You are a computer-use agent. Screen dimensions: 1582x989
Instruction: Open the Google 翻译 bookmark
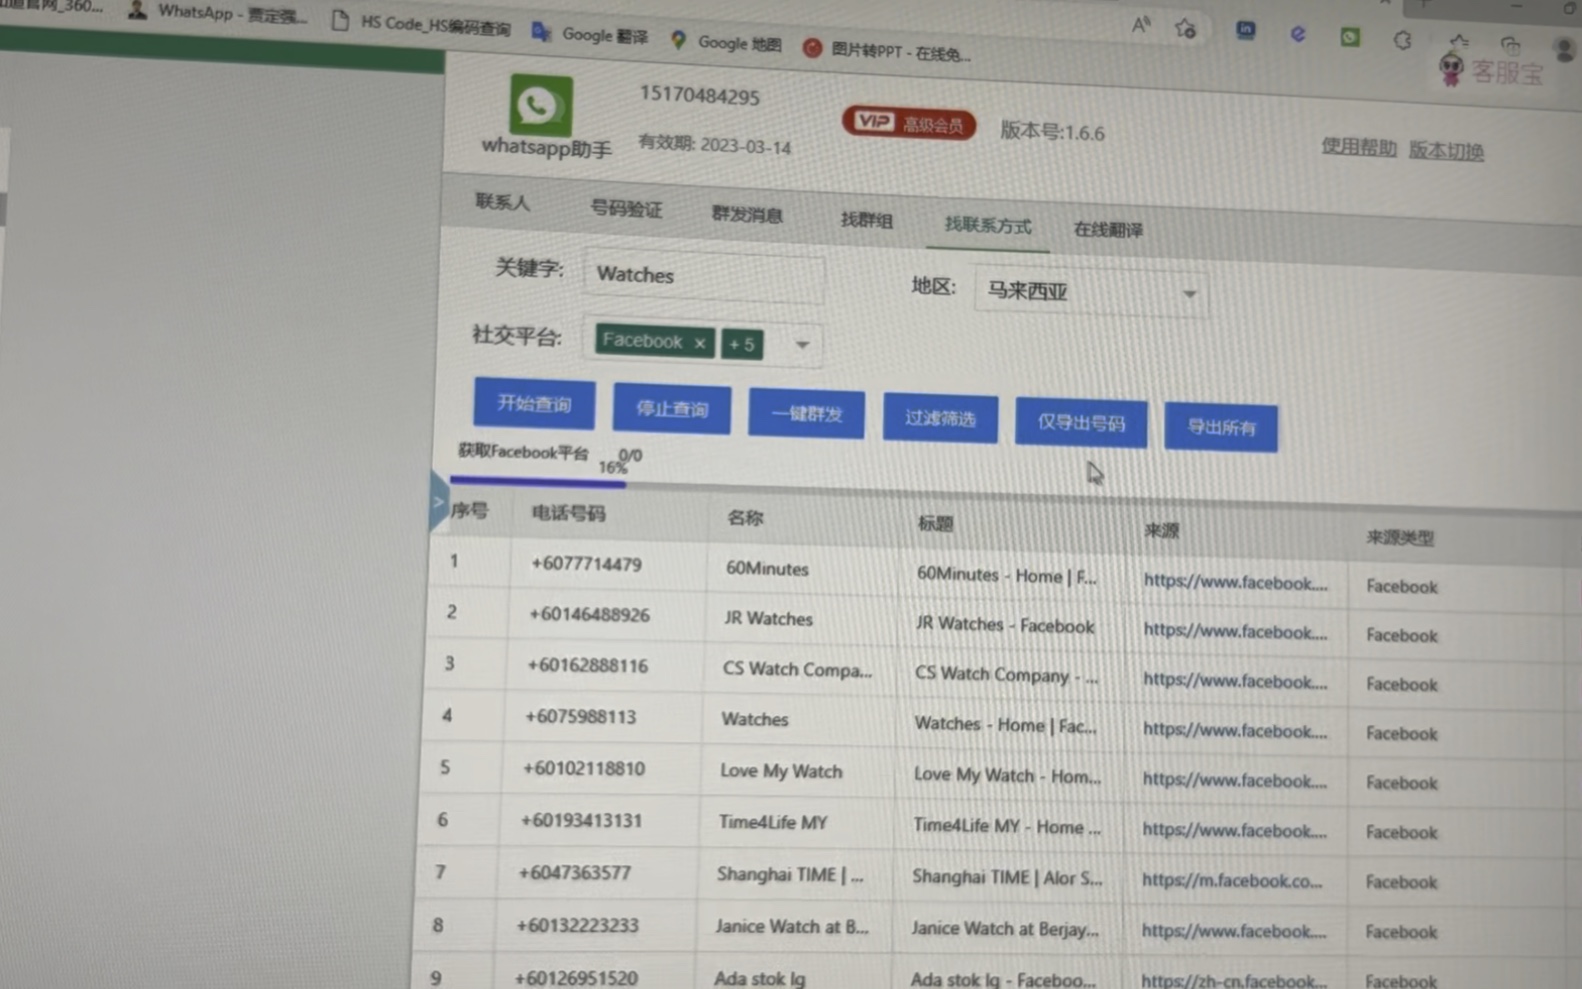point(590,35)
